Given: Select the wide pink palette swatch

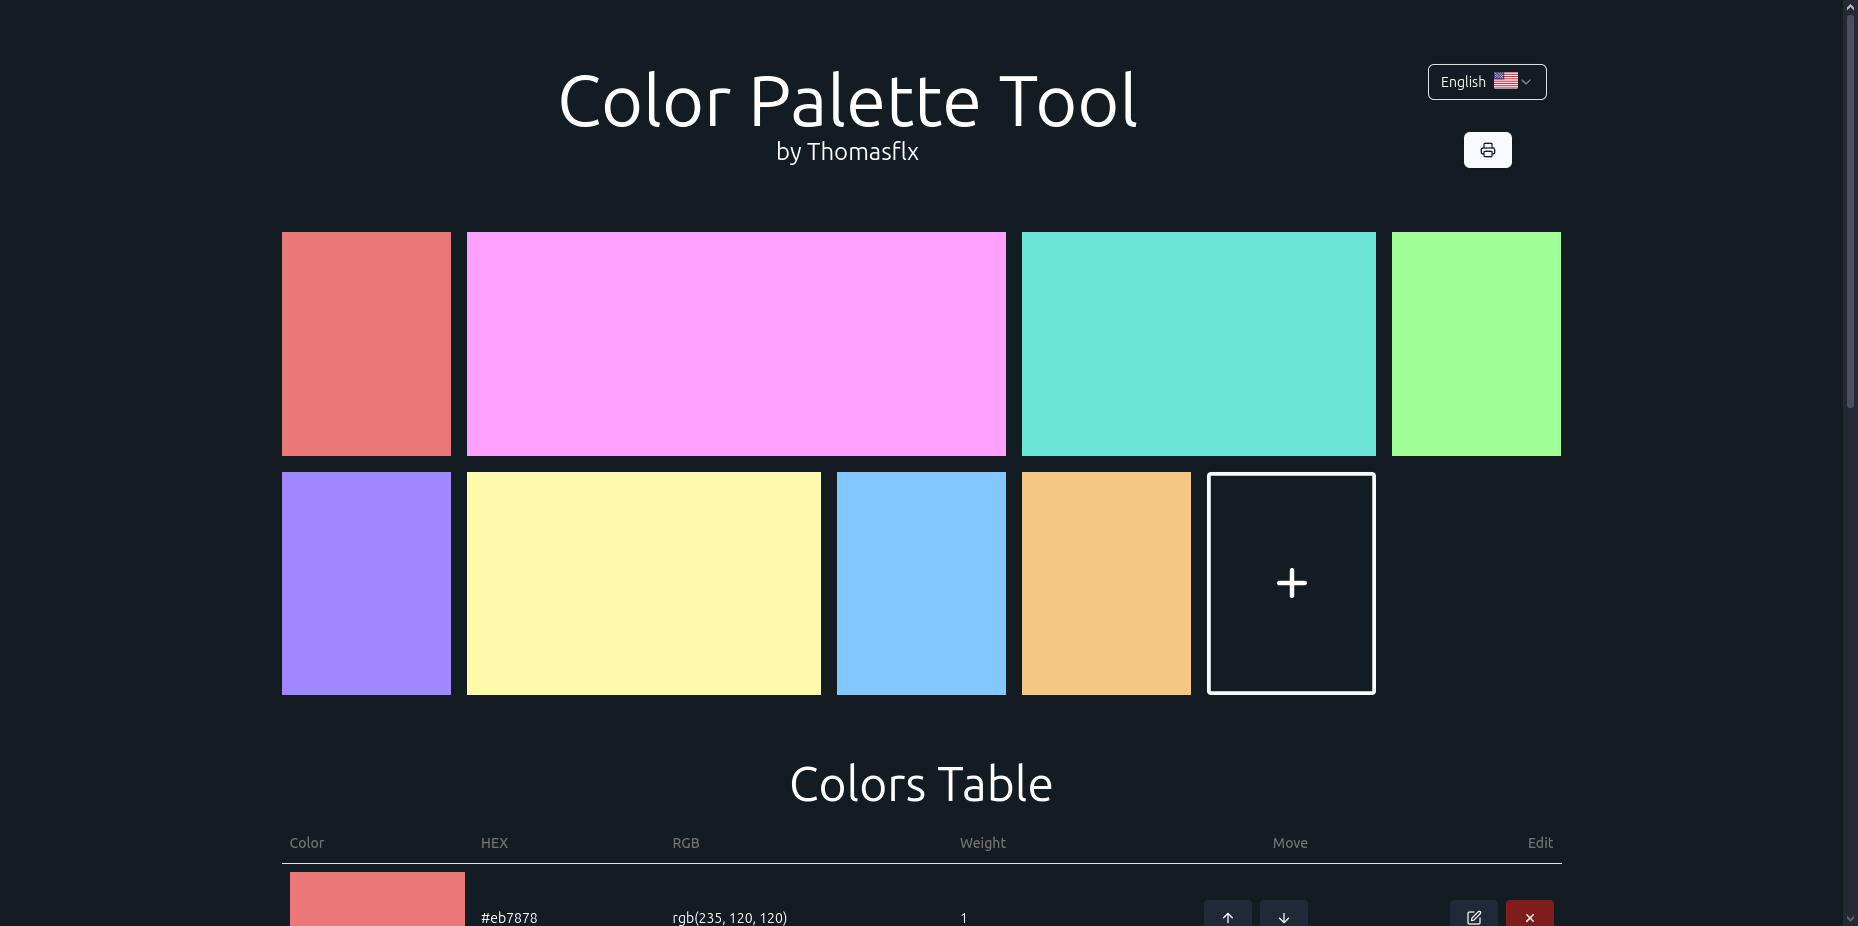Looking at the screenshot, I should (736, 343).
